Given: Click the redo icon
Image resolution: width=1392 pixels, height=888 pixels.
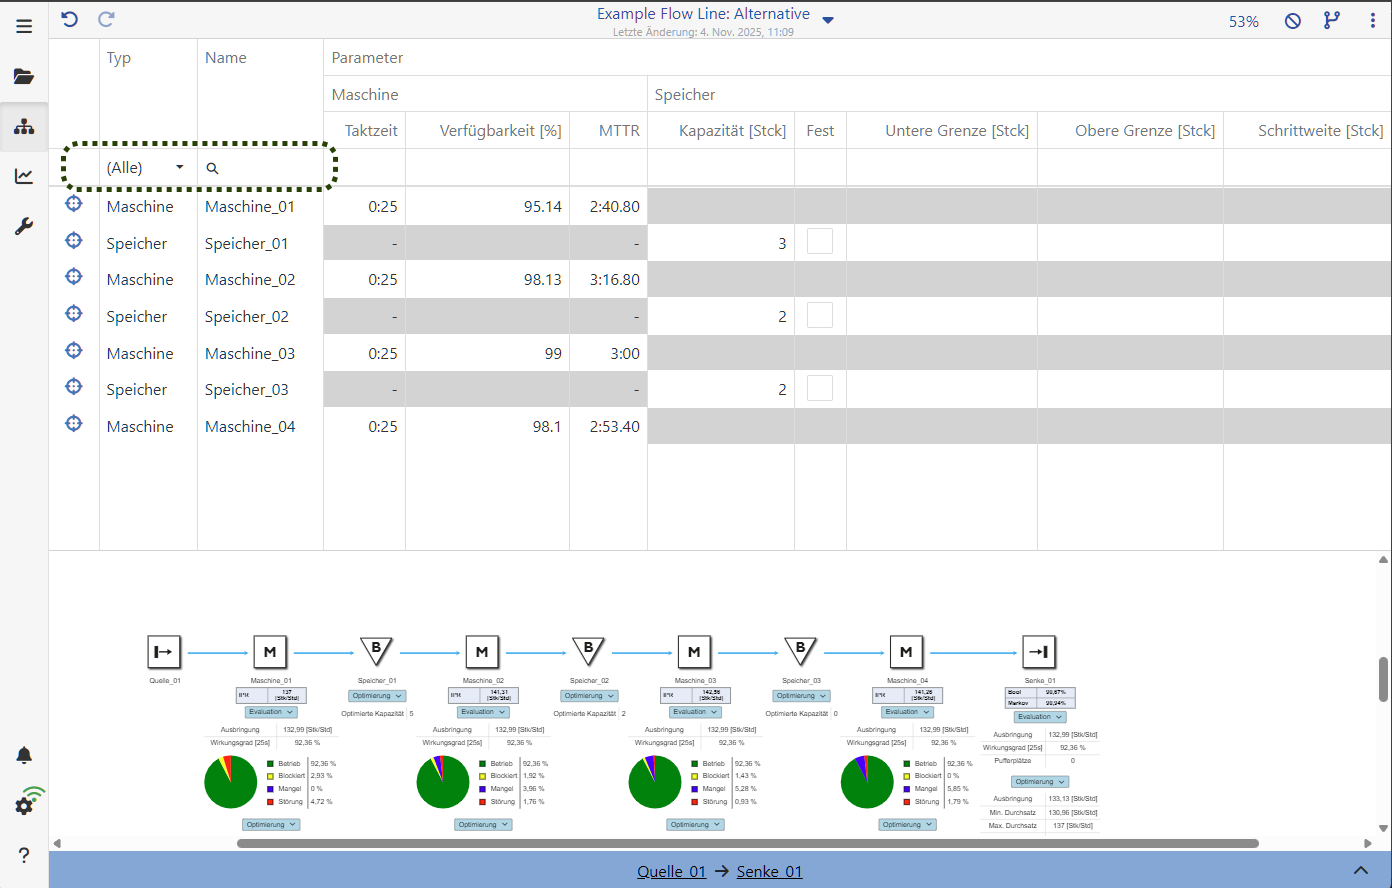Looking at the screenshot, I should tap(104, 19).
